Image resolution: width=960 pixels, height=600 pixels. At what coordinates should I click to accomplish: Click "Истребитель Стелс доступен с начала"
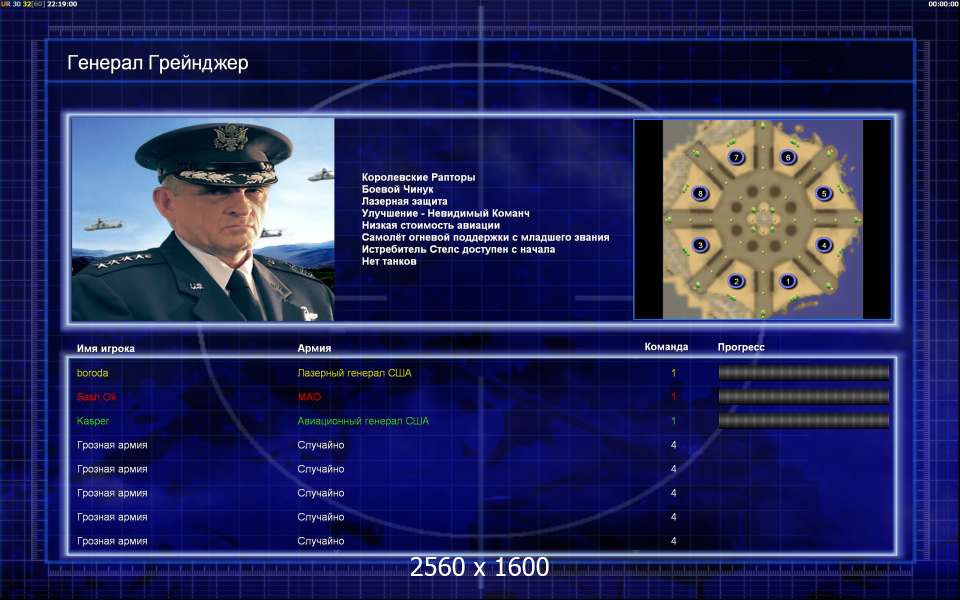458,249
